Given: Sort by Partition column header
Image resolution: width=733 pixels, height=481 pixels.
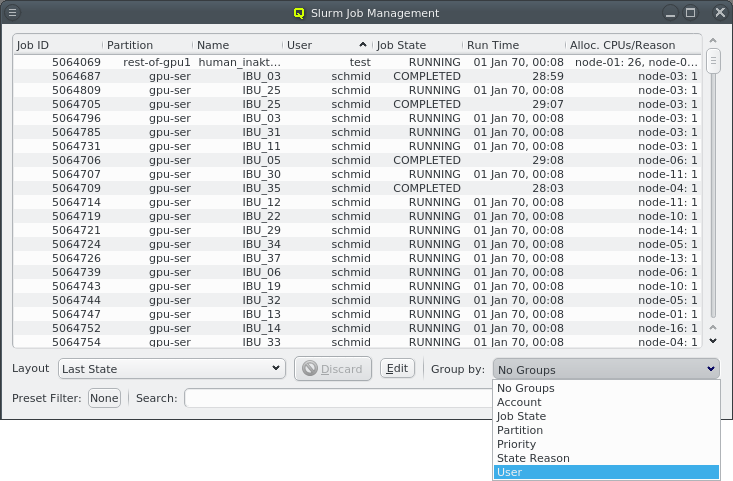Looking at the screenshot, I should click(x=148, y=45).
